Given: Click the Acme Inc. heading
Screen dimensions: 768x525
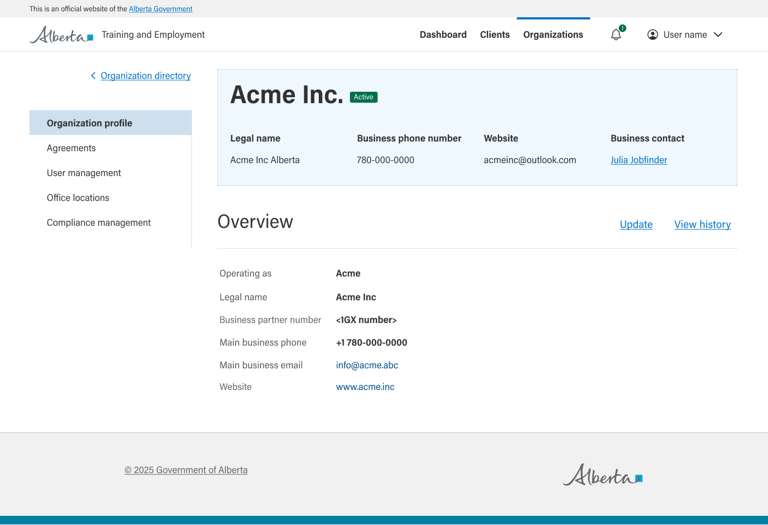Looking at the screenshot, I should point(287,95).
